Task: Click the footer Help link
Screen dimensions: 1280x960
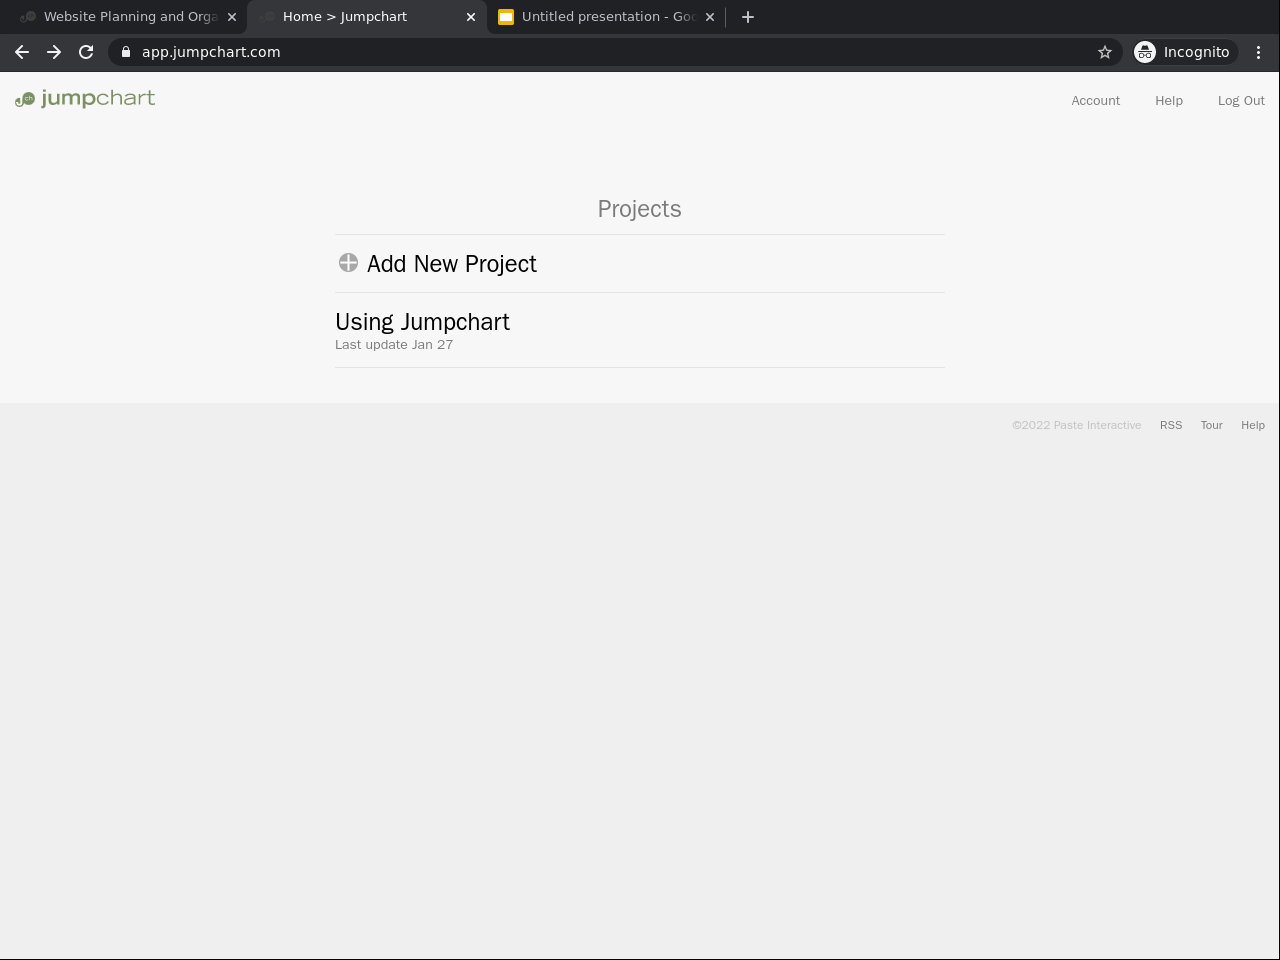Action: (1253, 425)
